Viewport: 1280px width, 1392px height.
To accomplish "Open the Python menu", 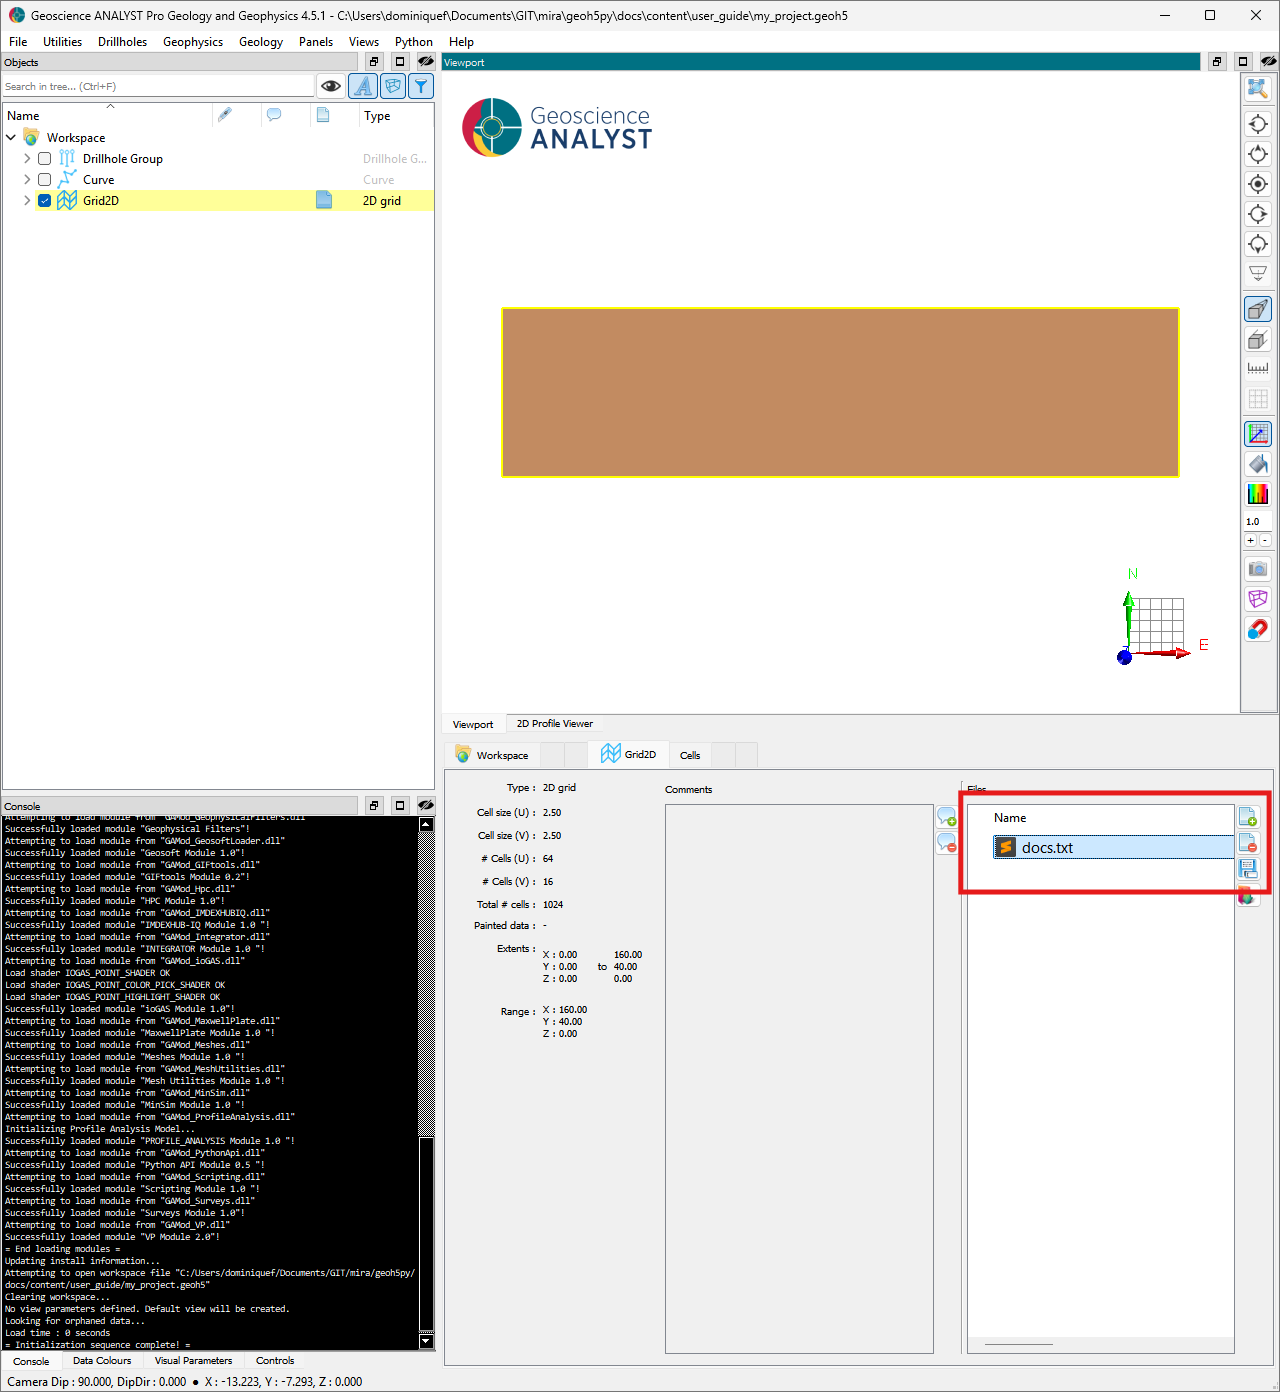I will point(414,42).
